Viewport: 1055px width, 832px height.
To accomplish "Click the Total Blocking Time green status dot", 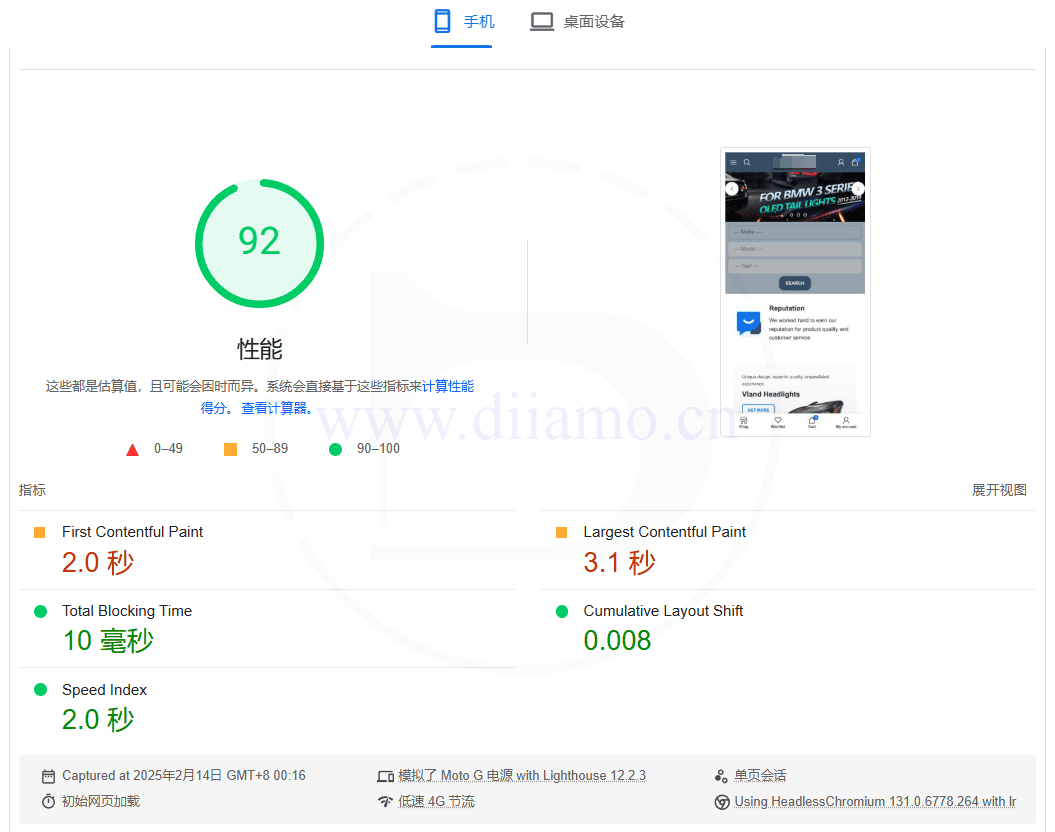I will (41, 611).
